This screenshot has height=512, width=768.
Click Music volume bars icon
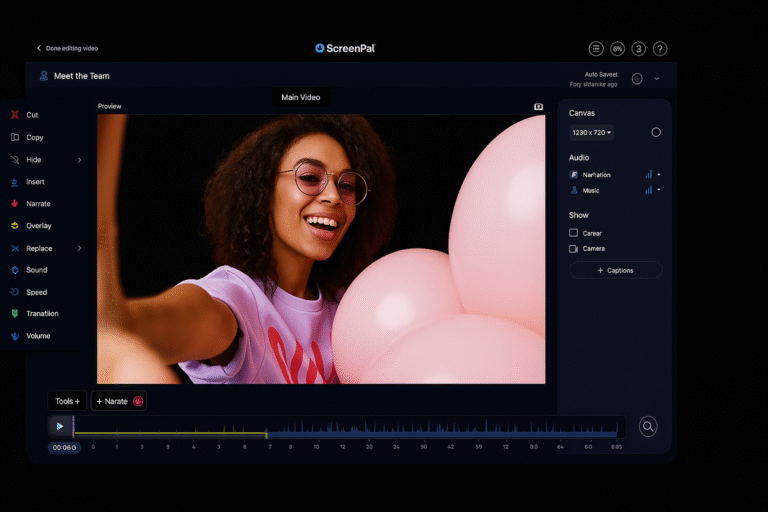pyautogui.click(x=648, y=190)
